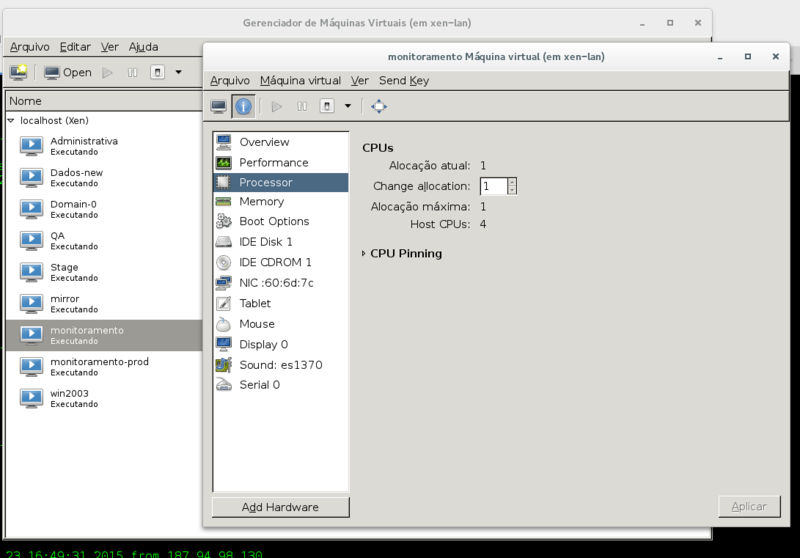Screen dimensions: 800x558
Task: Click Shutdown icon in monitoramento window toolbar
Action: click(327, 106)
